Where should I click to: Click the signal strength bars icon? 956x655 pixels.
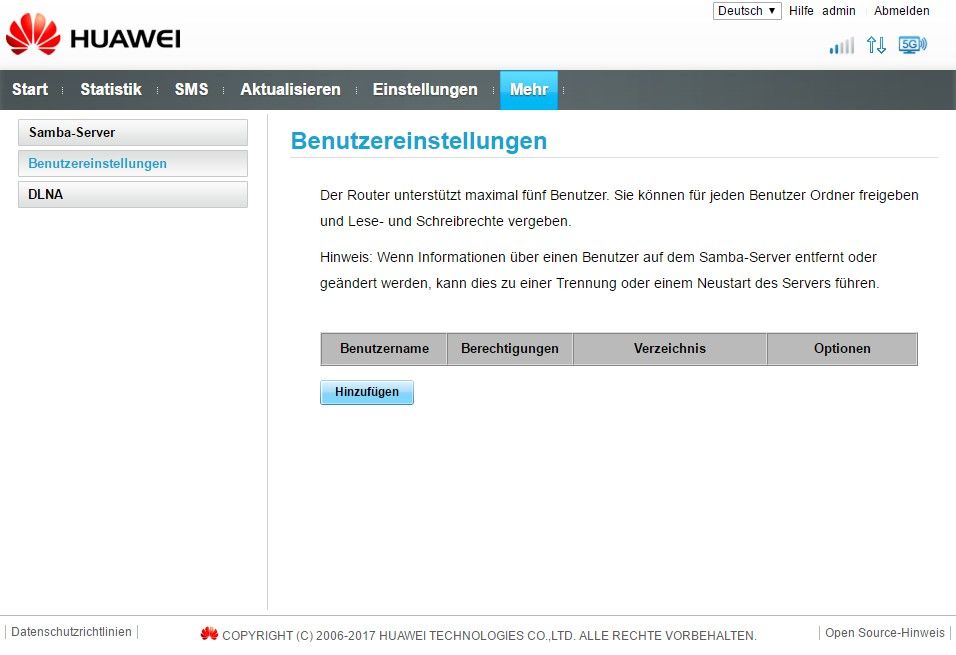(841, 45)
